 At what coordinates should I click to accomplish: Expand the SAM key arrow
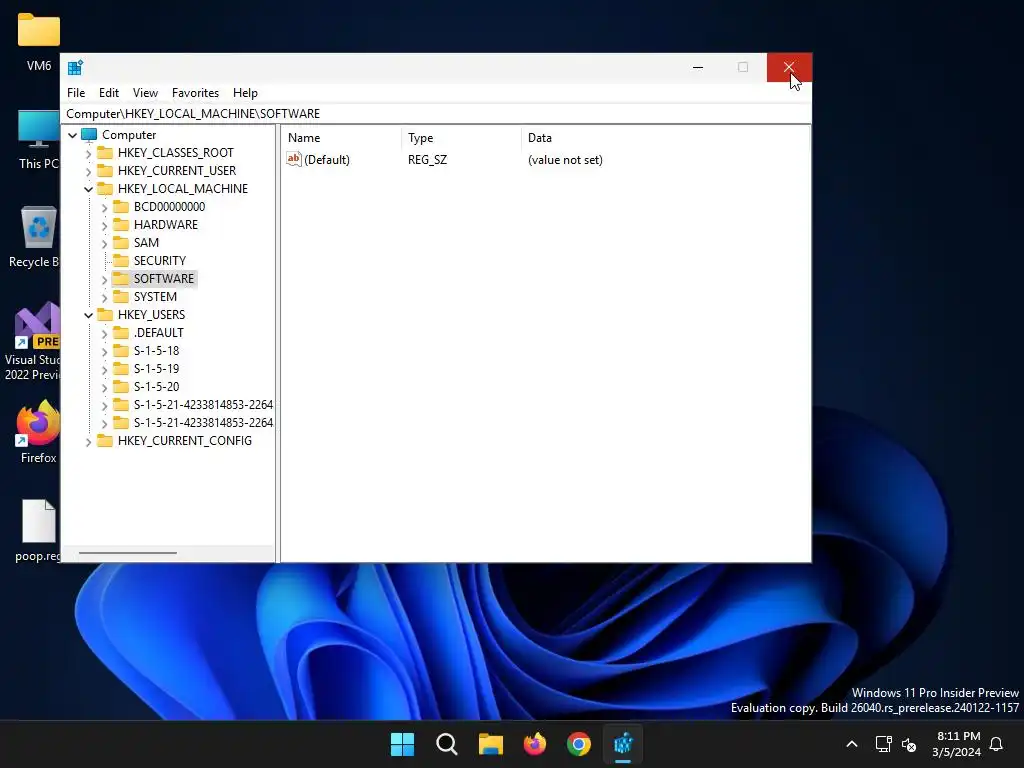(104, 244)
